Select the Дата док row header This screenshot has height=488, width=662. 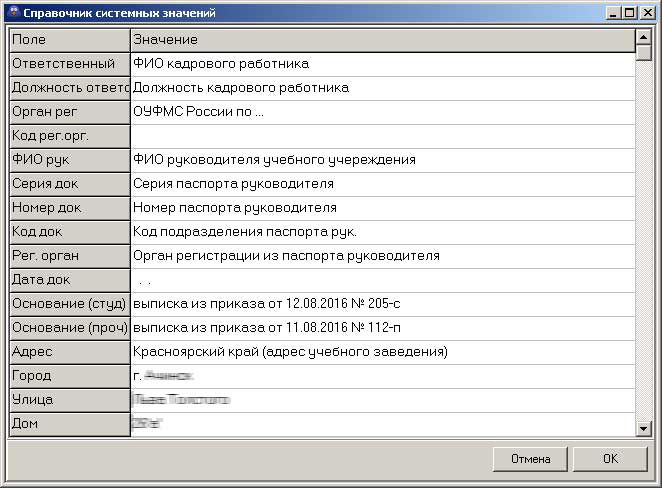(70, 281)
